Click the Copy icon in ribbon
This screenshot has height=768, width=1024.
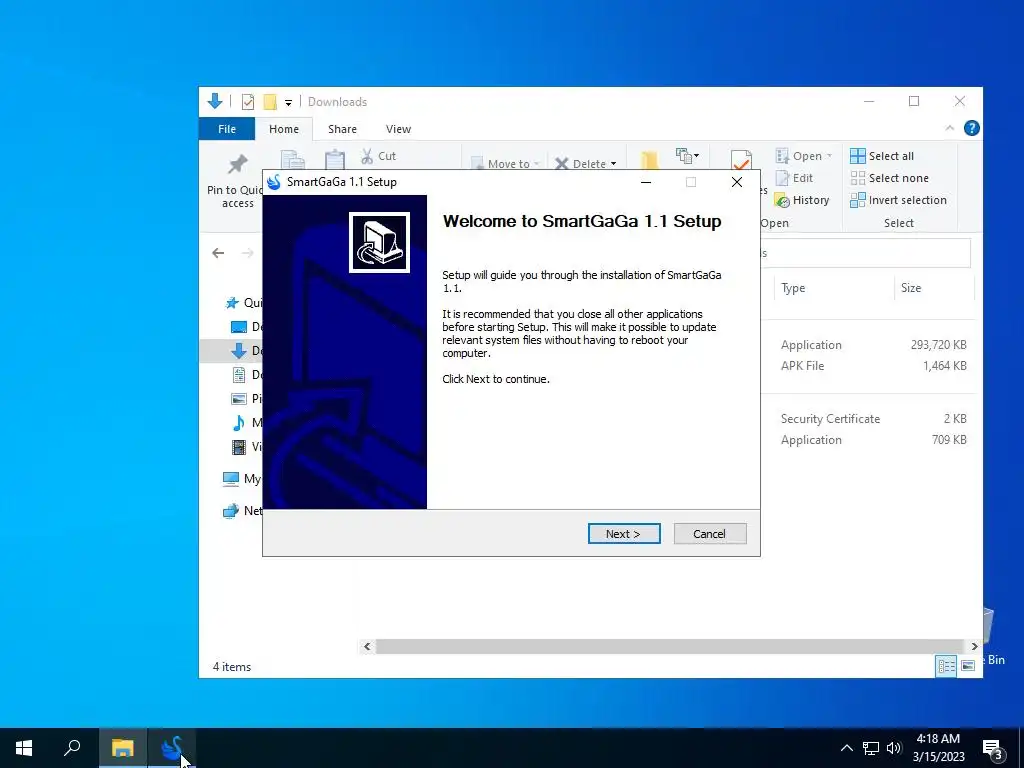tap(293, 159)
